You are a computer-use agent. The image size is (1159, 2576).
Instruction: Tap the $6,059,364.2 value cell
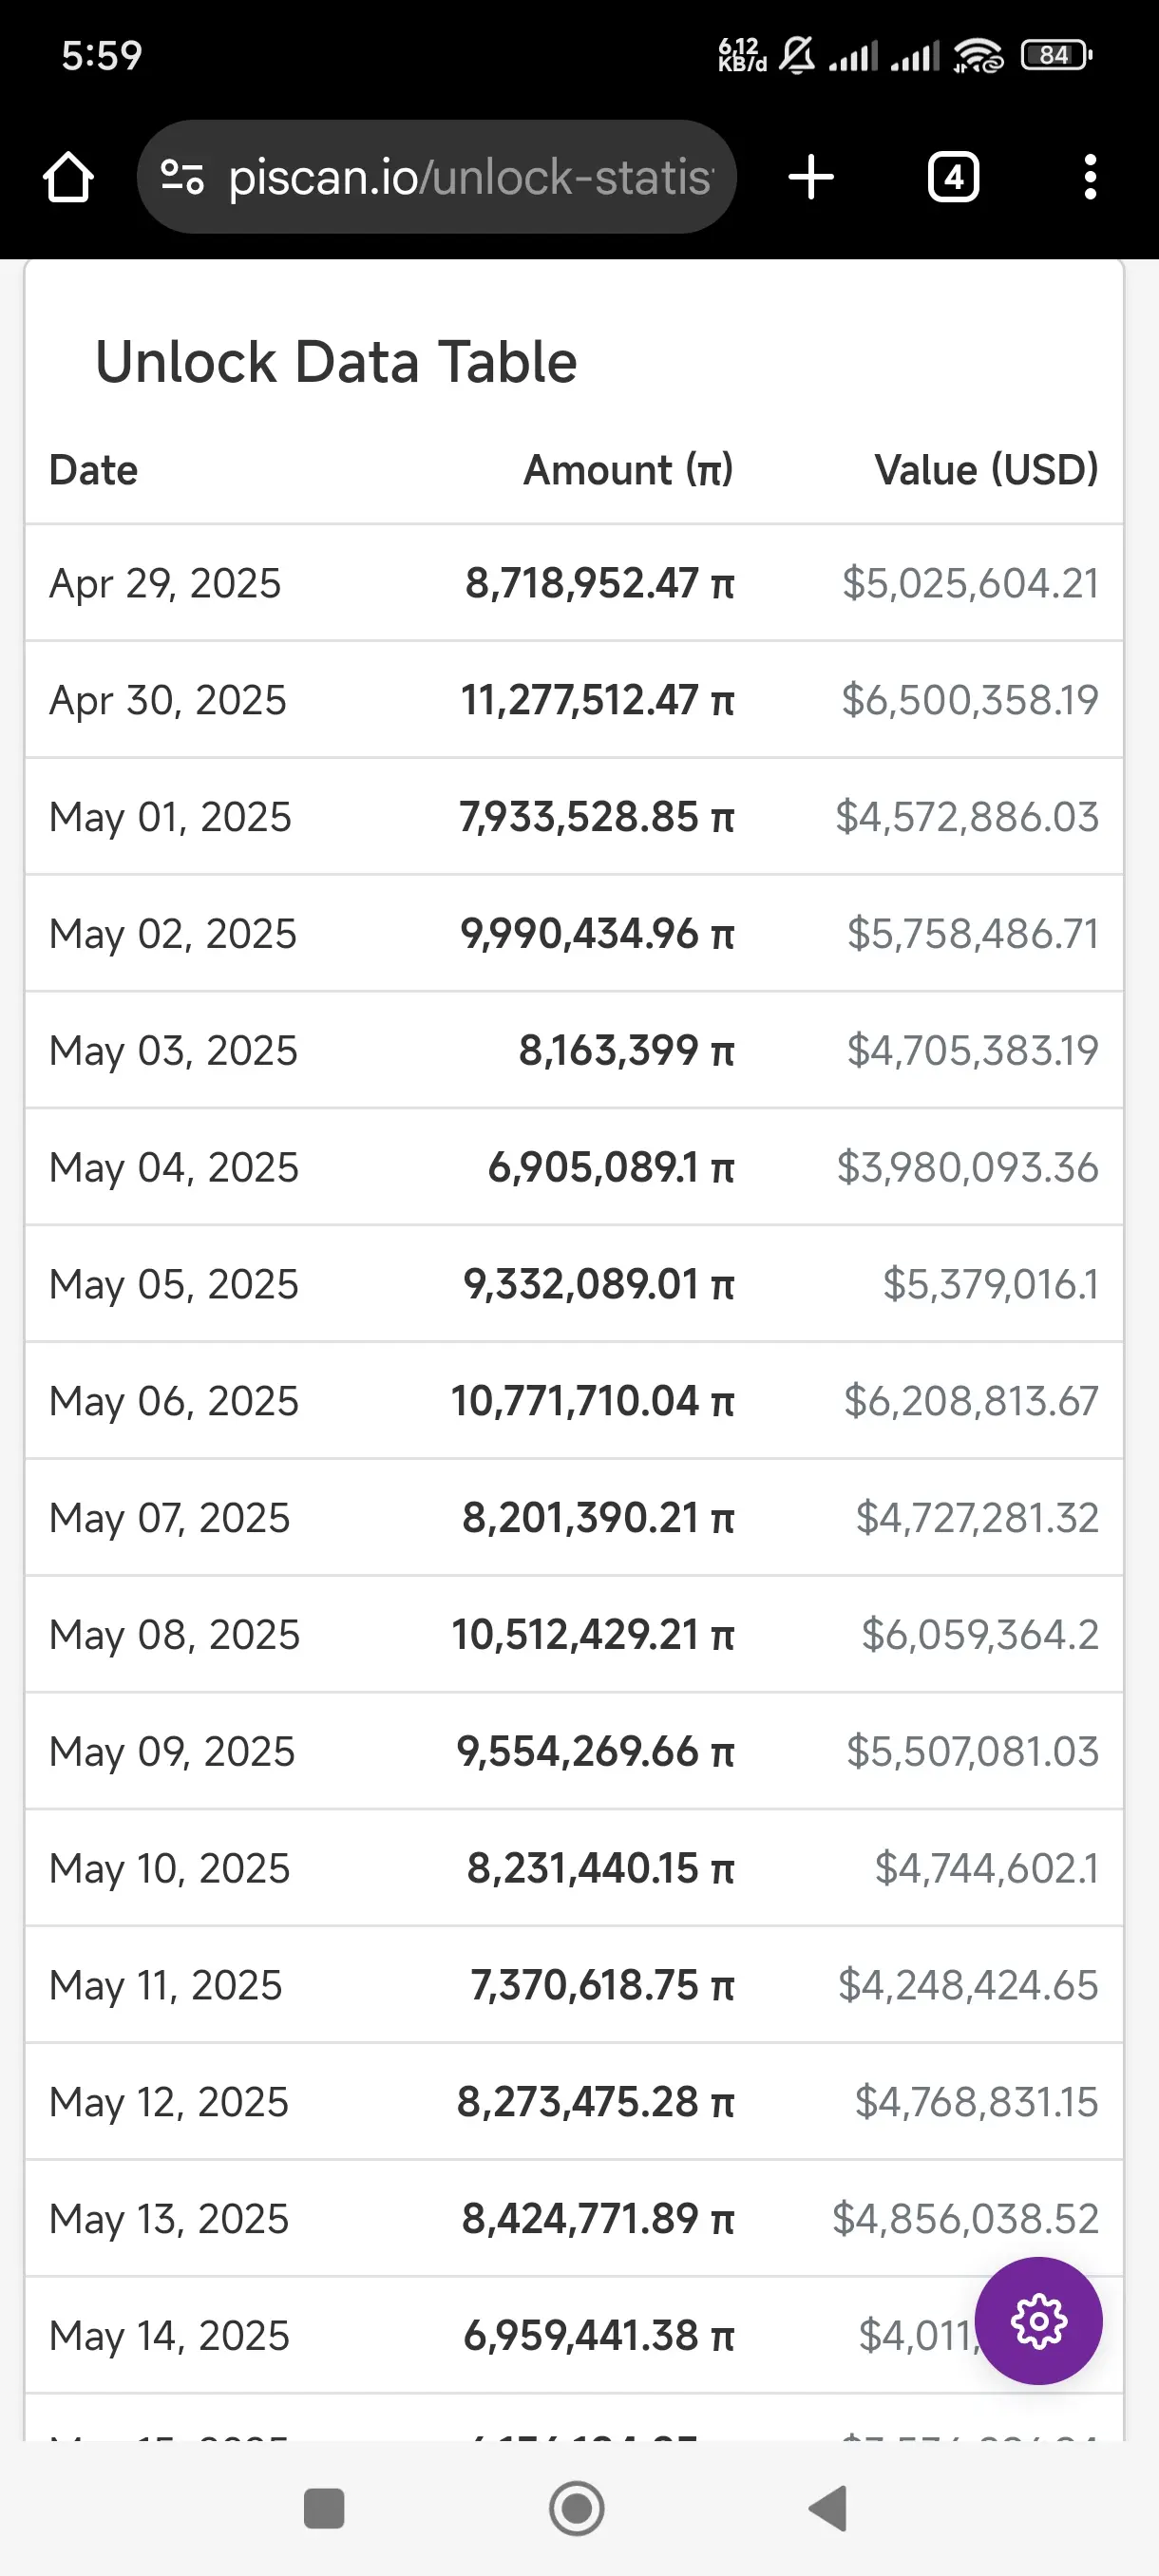click(980, 1635)
